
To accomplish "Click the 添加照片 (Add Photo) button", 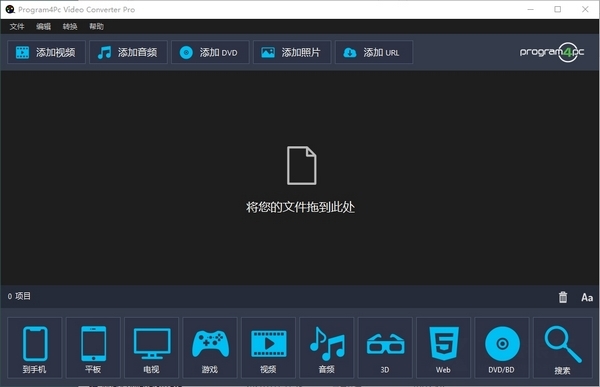I will pyautogui.click(x=292, y=52).
